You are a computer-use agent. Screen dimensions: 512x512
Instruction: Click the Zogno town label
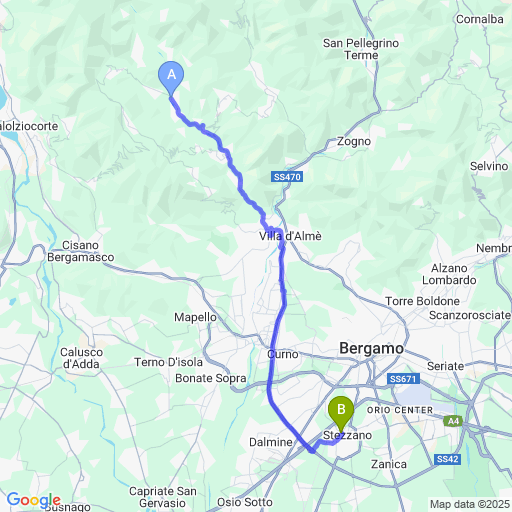click(354, 141)
